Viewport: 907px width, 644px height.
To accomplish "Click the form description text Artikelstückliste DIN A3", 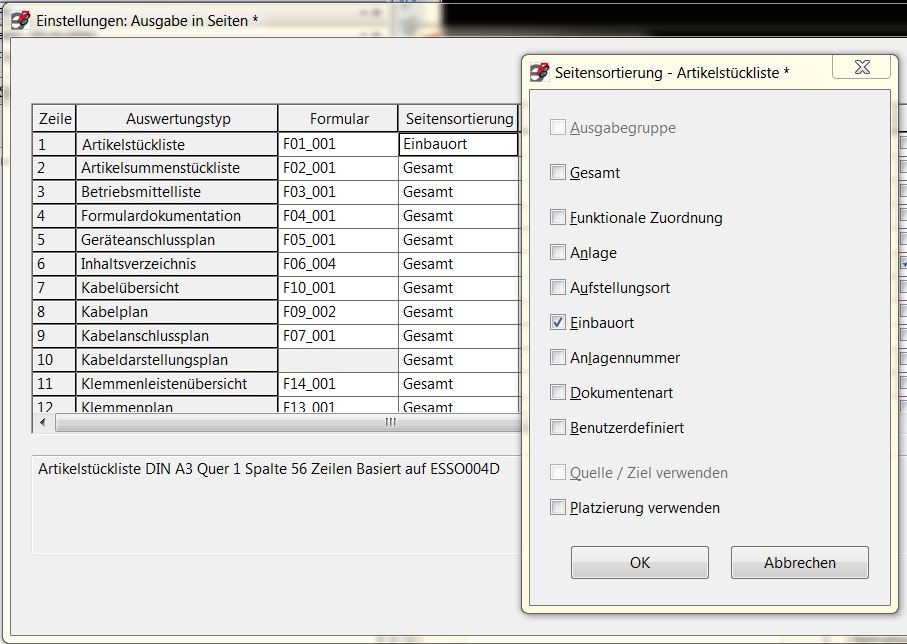I will (x=269, y=469).
